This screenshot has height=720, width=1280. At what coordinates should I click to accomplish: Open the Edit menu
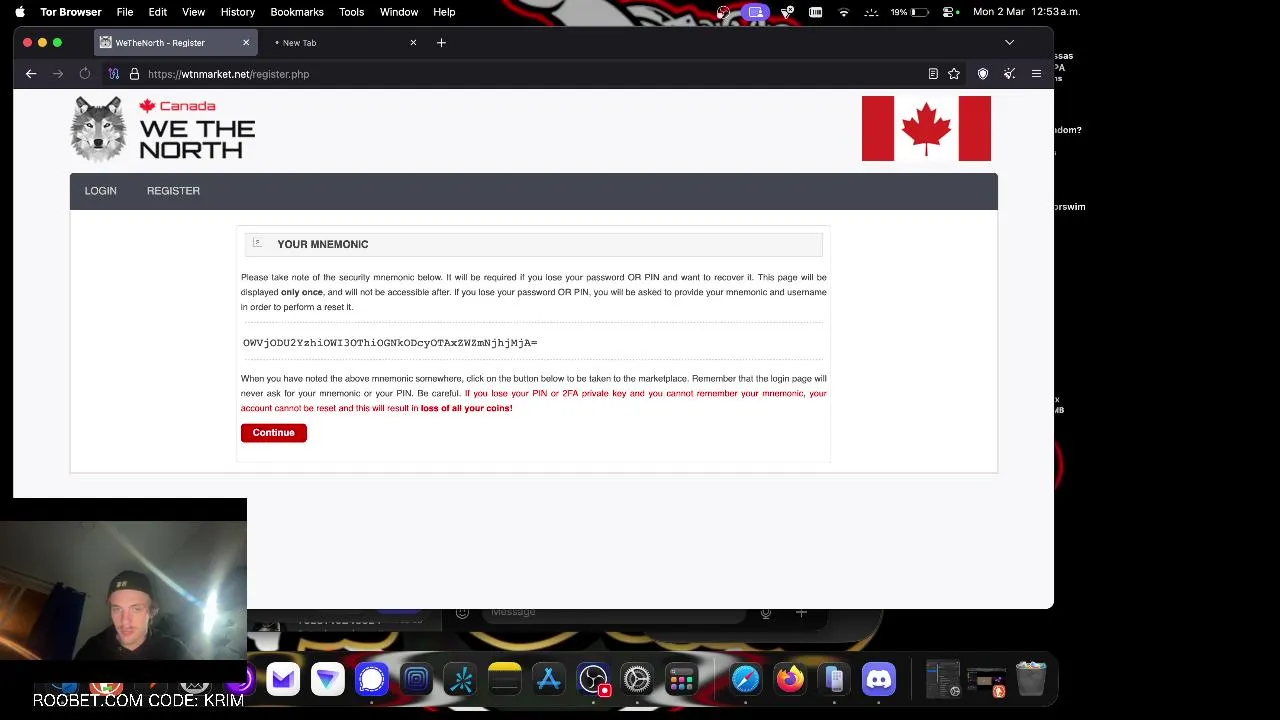(x=158, y=12)
